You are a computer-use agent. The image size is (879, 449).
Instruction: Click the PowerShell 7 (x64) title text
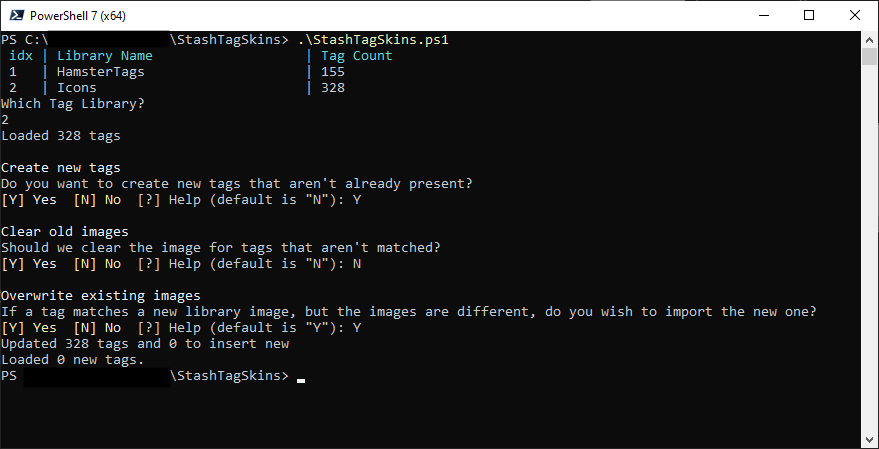(78, 16)
